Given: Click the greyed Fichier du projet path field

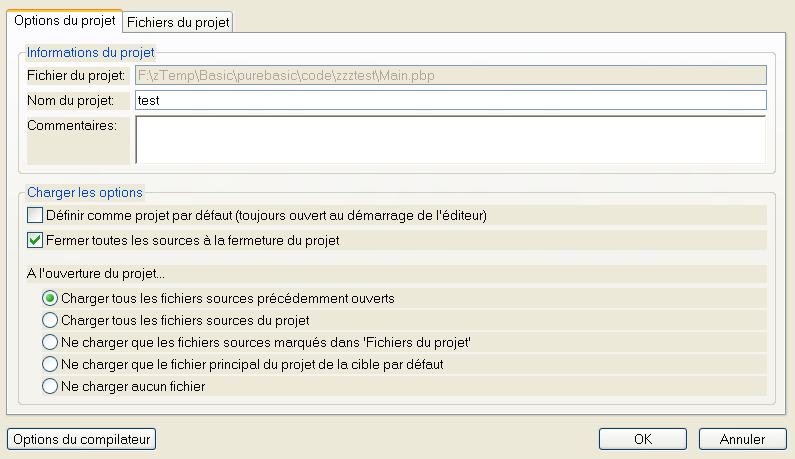Looking at the screenshot, I should 451,76.
